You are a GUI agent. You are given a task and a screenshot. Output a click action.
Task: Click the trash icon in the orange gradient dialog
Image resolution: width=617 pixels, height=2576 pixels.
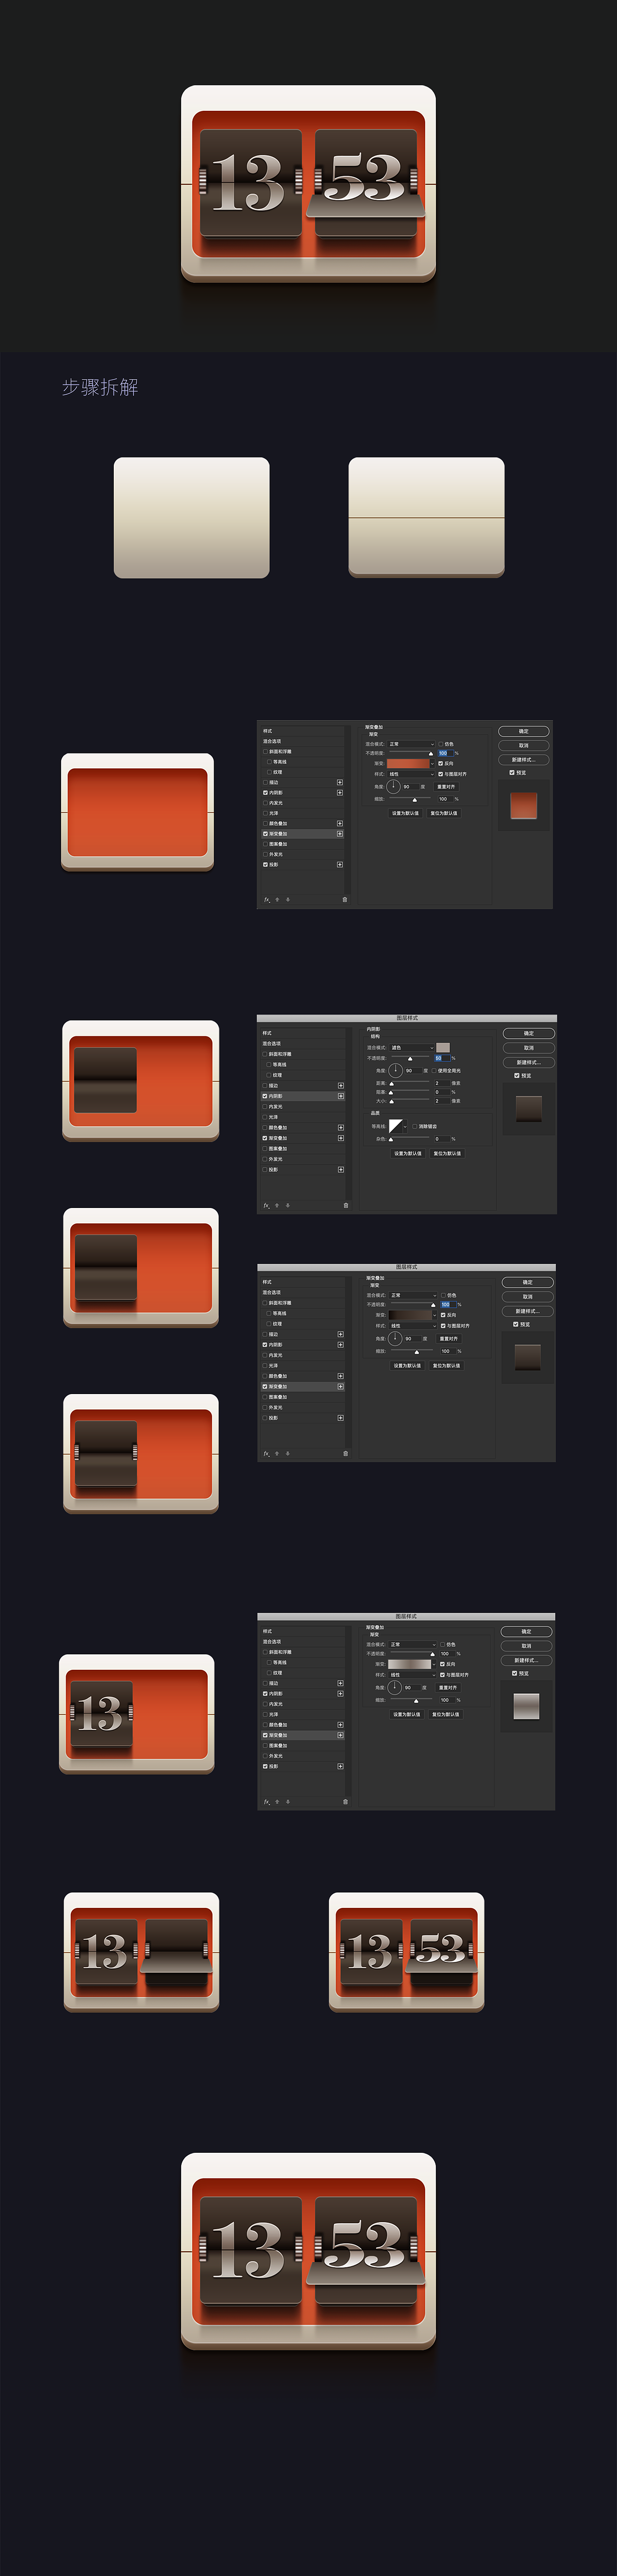click(345, 899)
